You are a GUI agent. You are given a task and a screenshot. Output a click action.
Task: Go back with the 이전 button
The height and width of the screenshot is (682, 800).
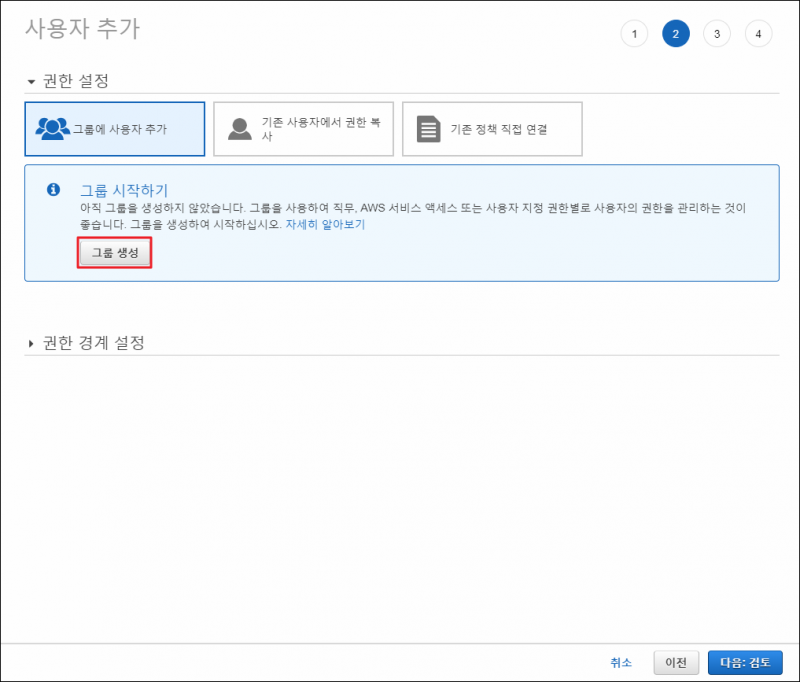[676, 663]
